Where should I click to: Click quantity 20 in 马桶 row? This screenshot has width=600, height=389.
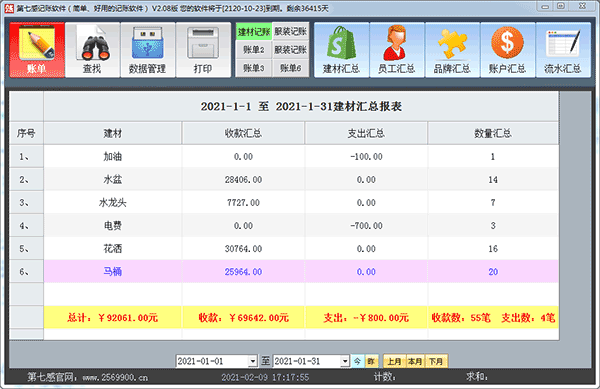coord(493,272)
